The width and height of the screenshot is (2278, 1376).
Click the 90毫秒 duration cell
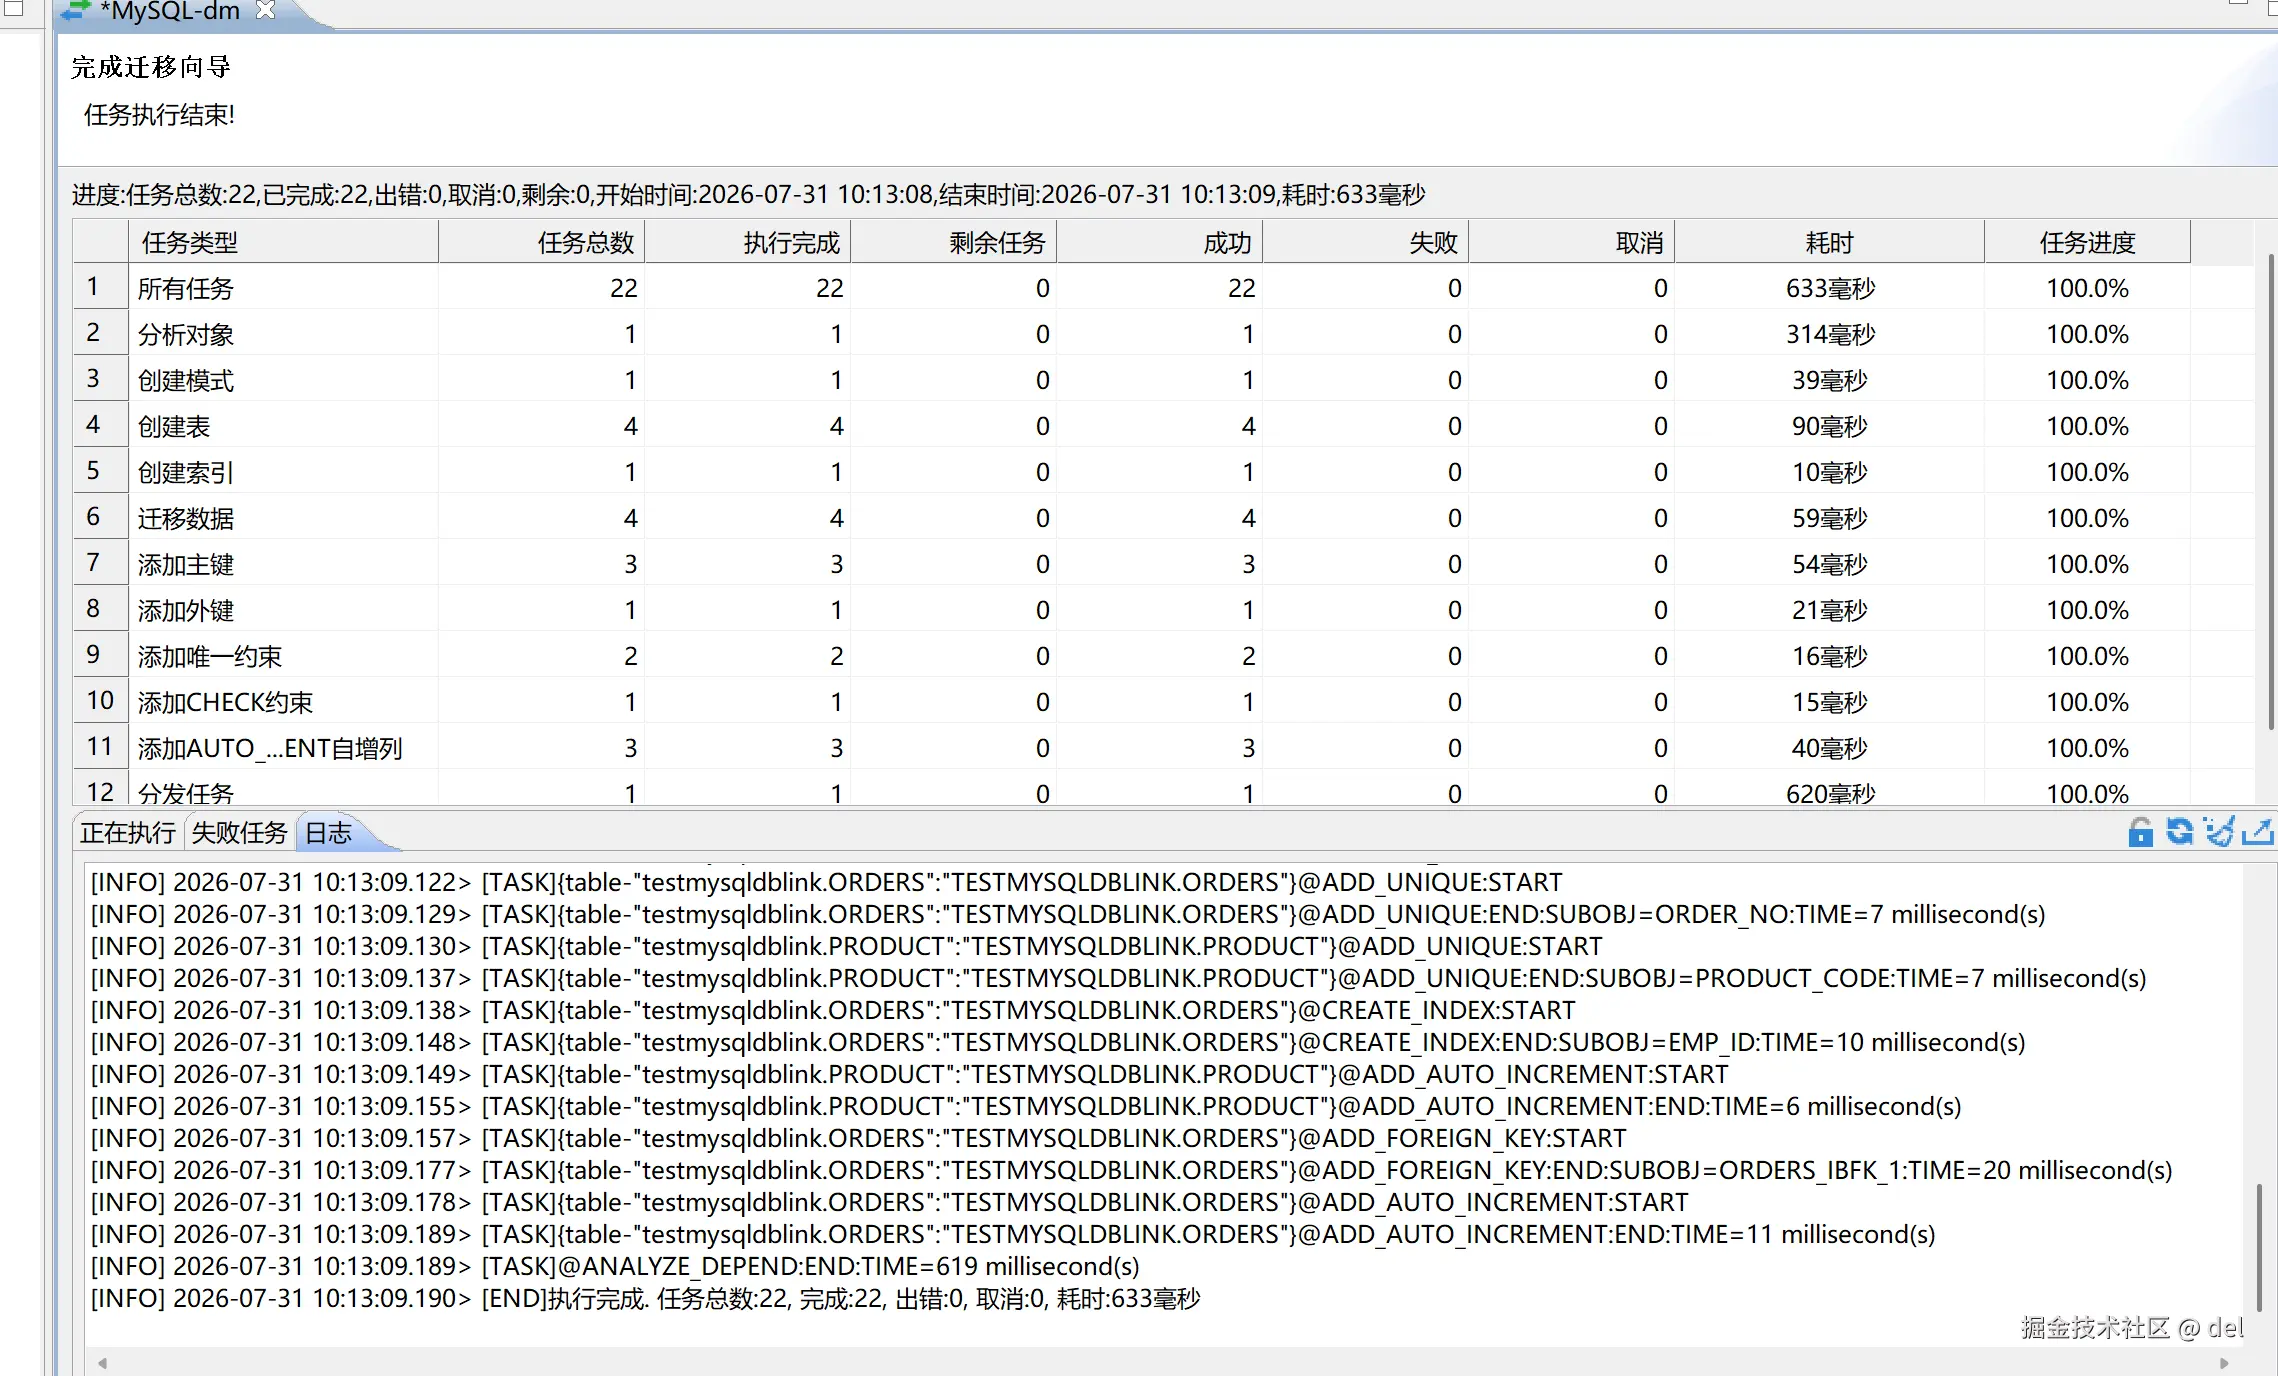click(x=1830, y=426)
